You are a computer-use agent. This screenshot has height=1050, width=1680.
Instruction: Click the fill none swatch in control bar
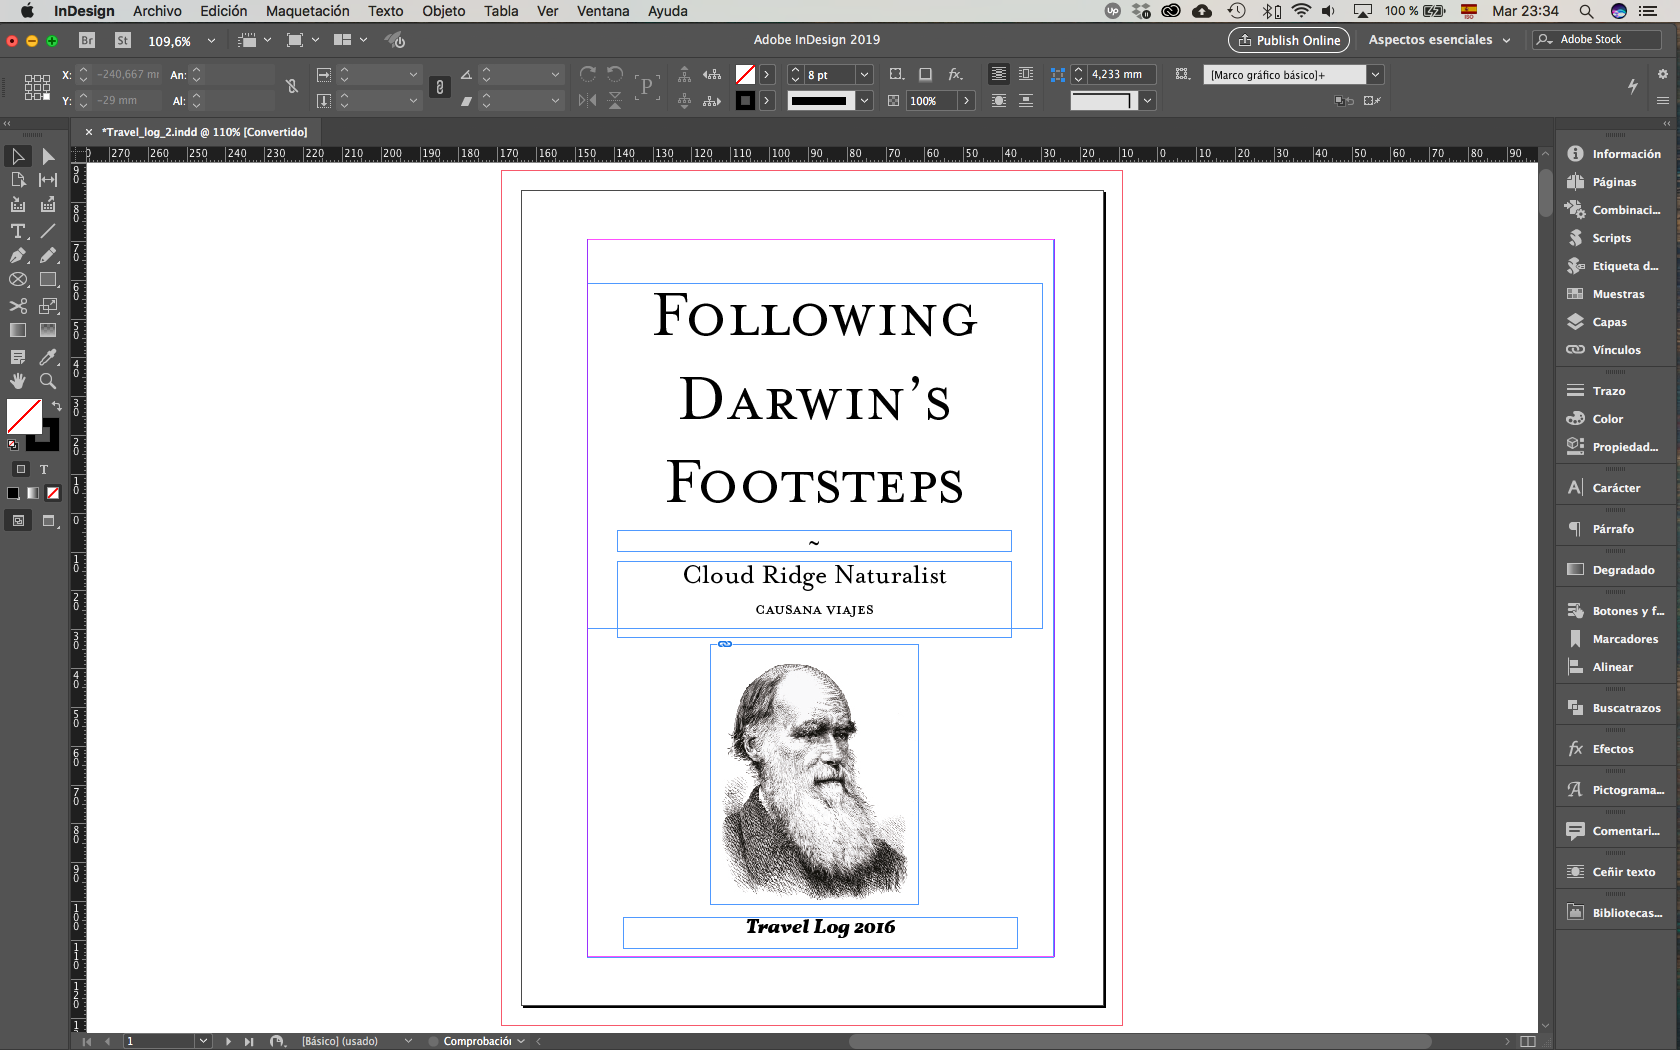pos(745,75)
